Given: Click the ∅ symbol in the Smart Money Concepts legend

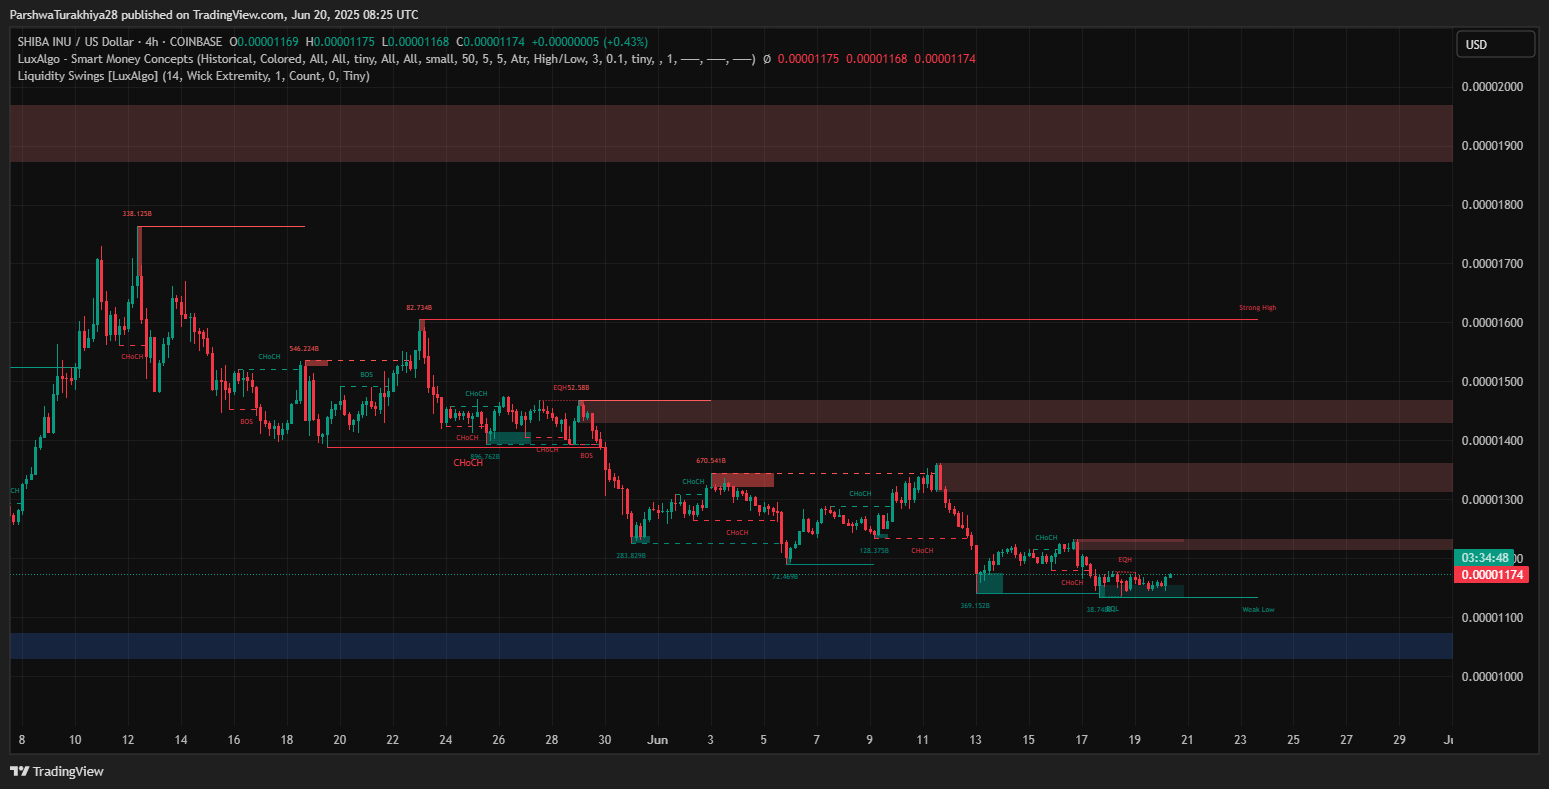Looking at the screenshot, I should [x=766, y=59].
